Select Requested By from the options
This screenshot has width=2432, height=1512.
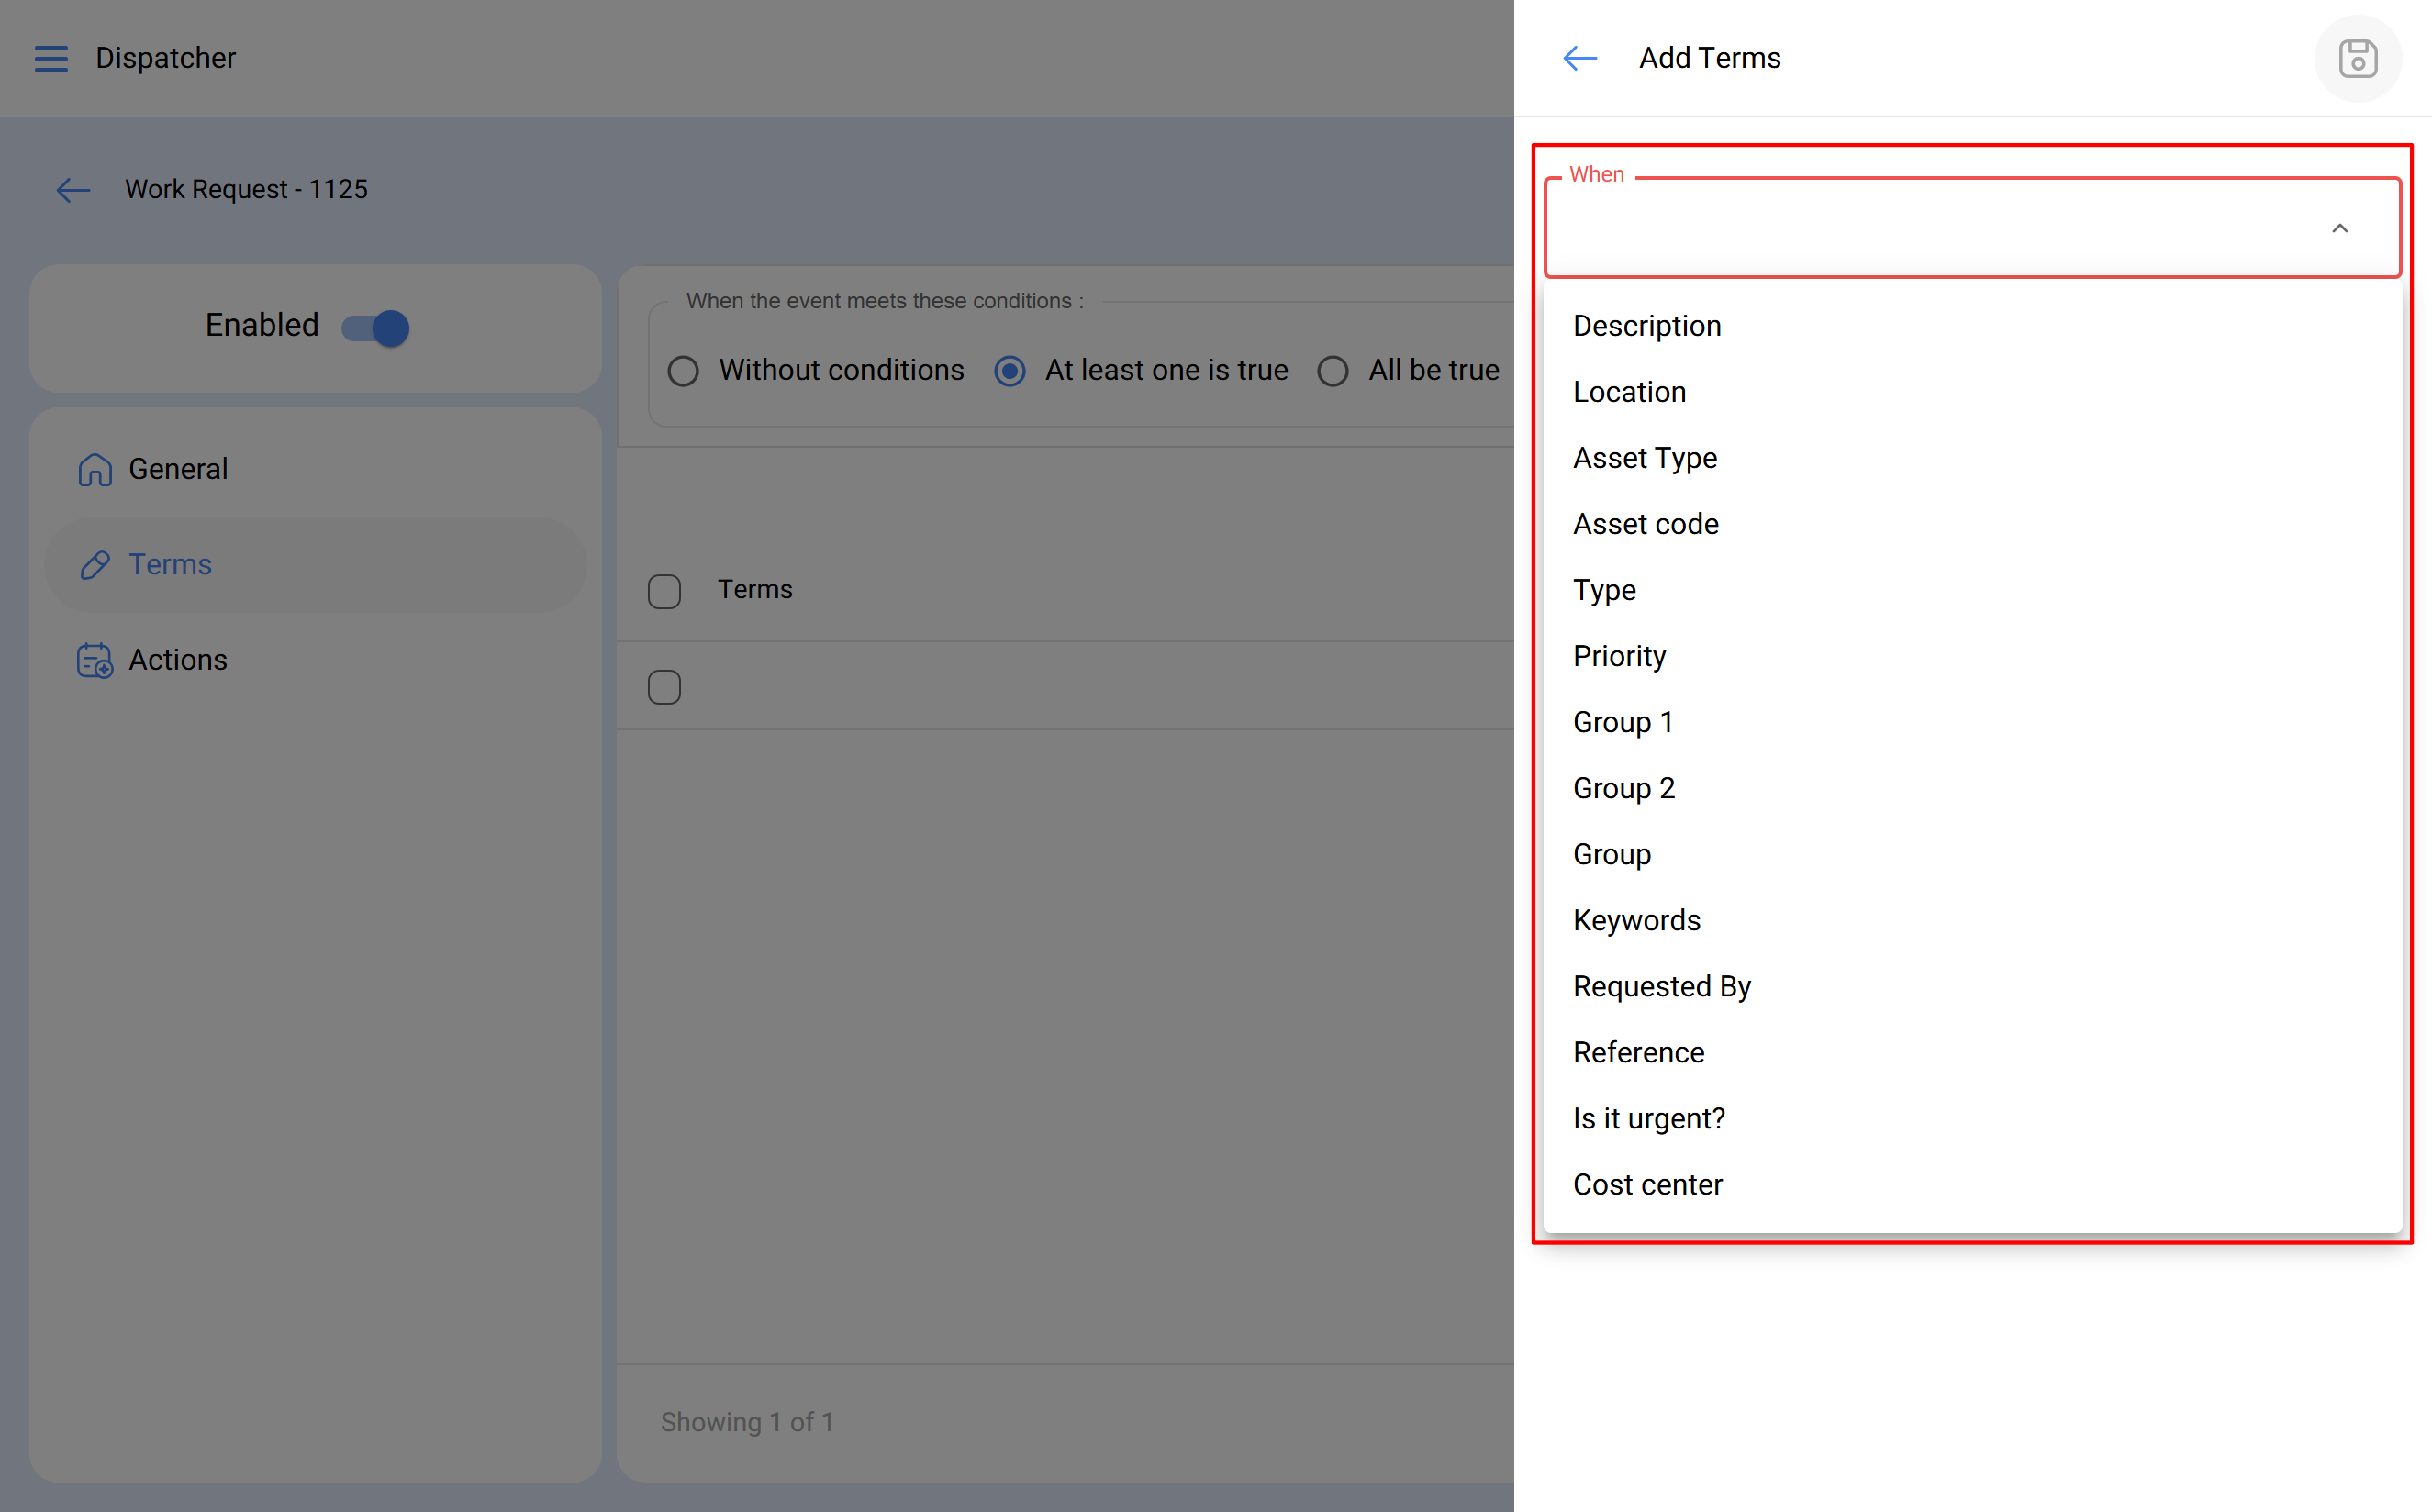pyautogui.click(x=1661, y=986)
